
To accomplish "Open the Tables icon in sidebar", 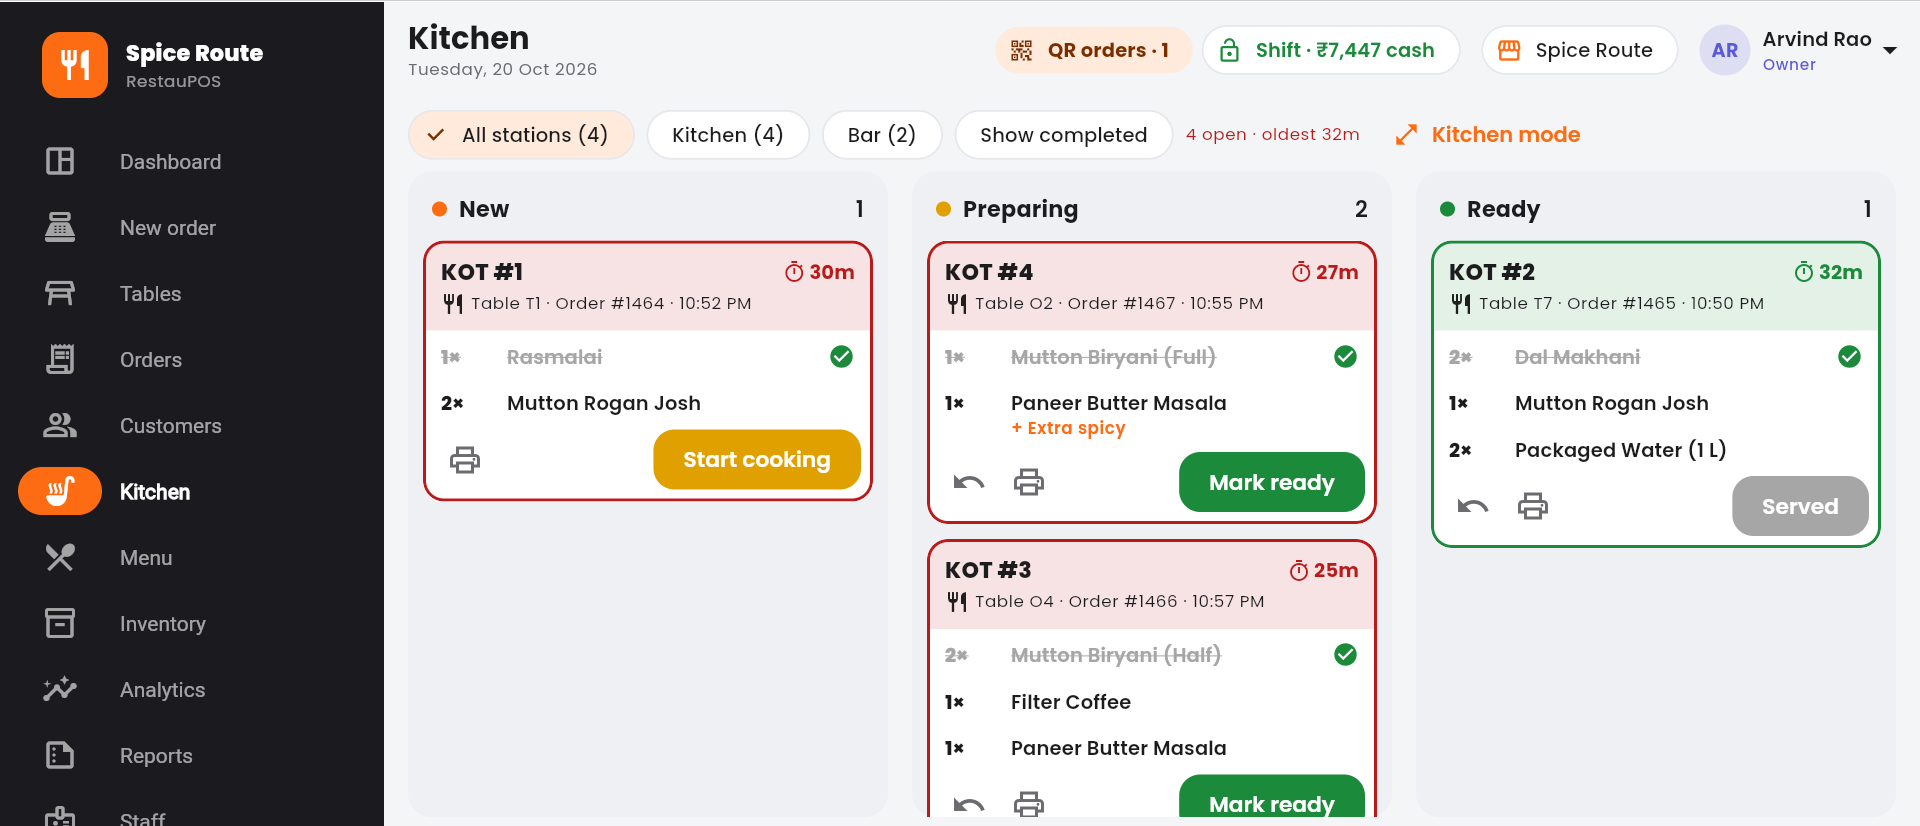I will tap(60, 293).
